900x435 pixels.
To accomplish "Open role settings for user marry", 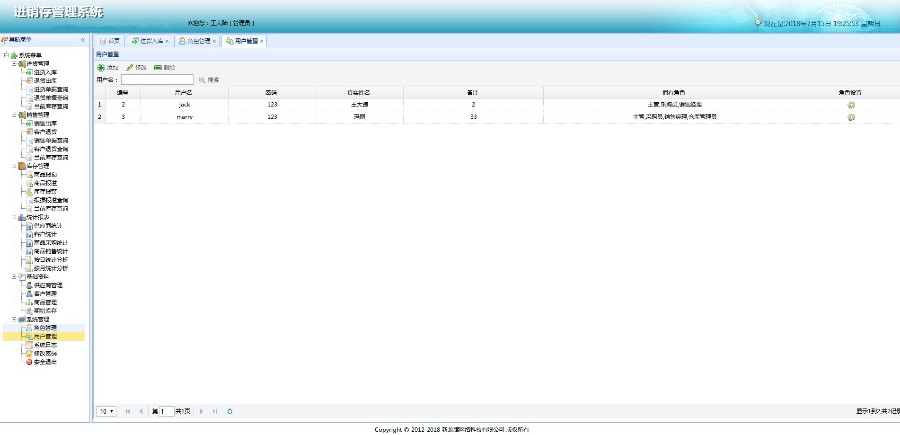I will tap(851, 116).
